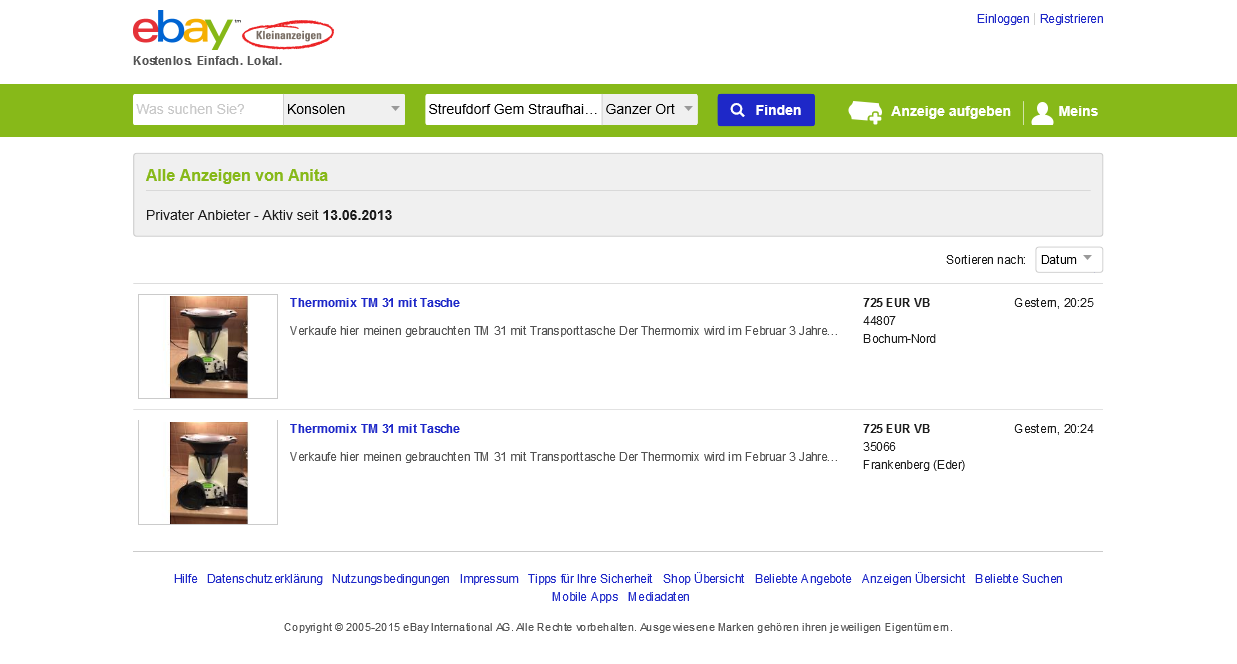Viewport: 1237px width, 664px height.
Task: Click the location text Frankenberg (Eder)
Action: point(914,465)
